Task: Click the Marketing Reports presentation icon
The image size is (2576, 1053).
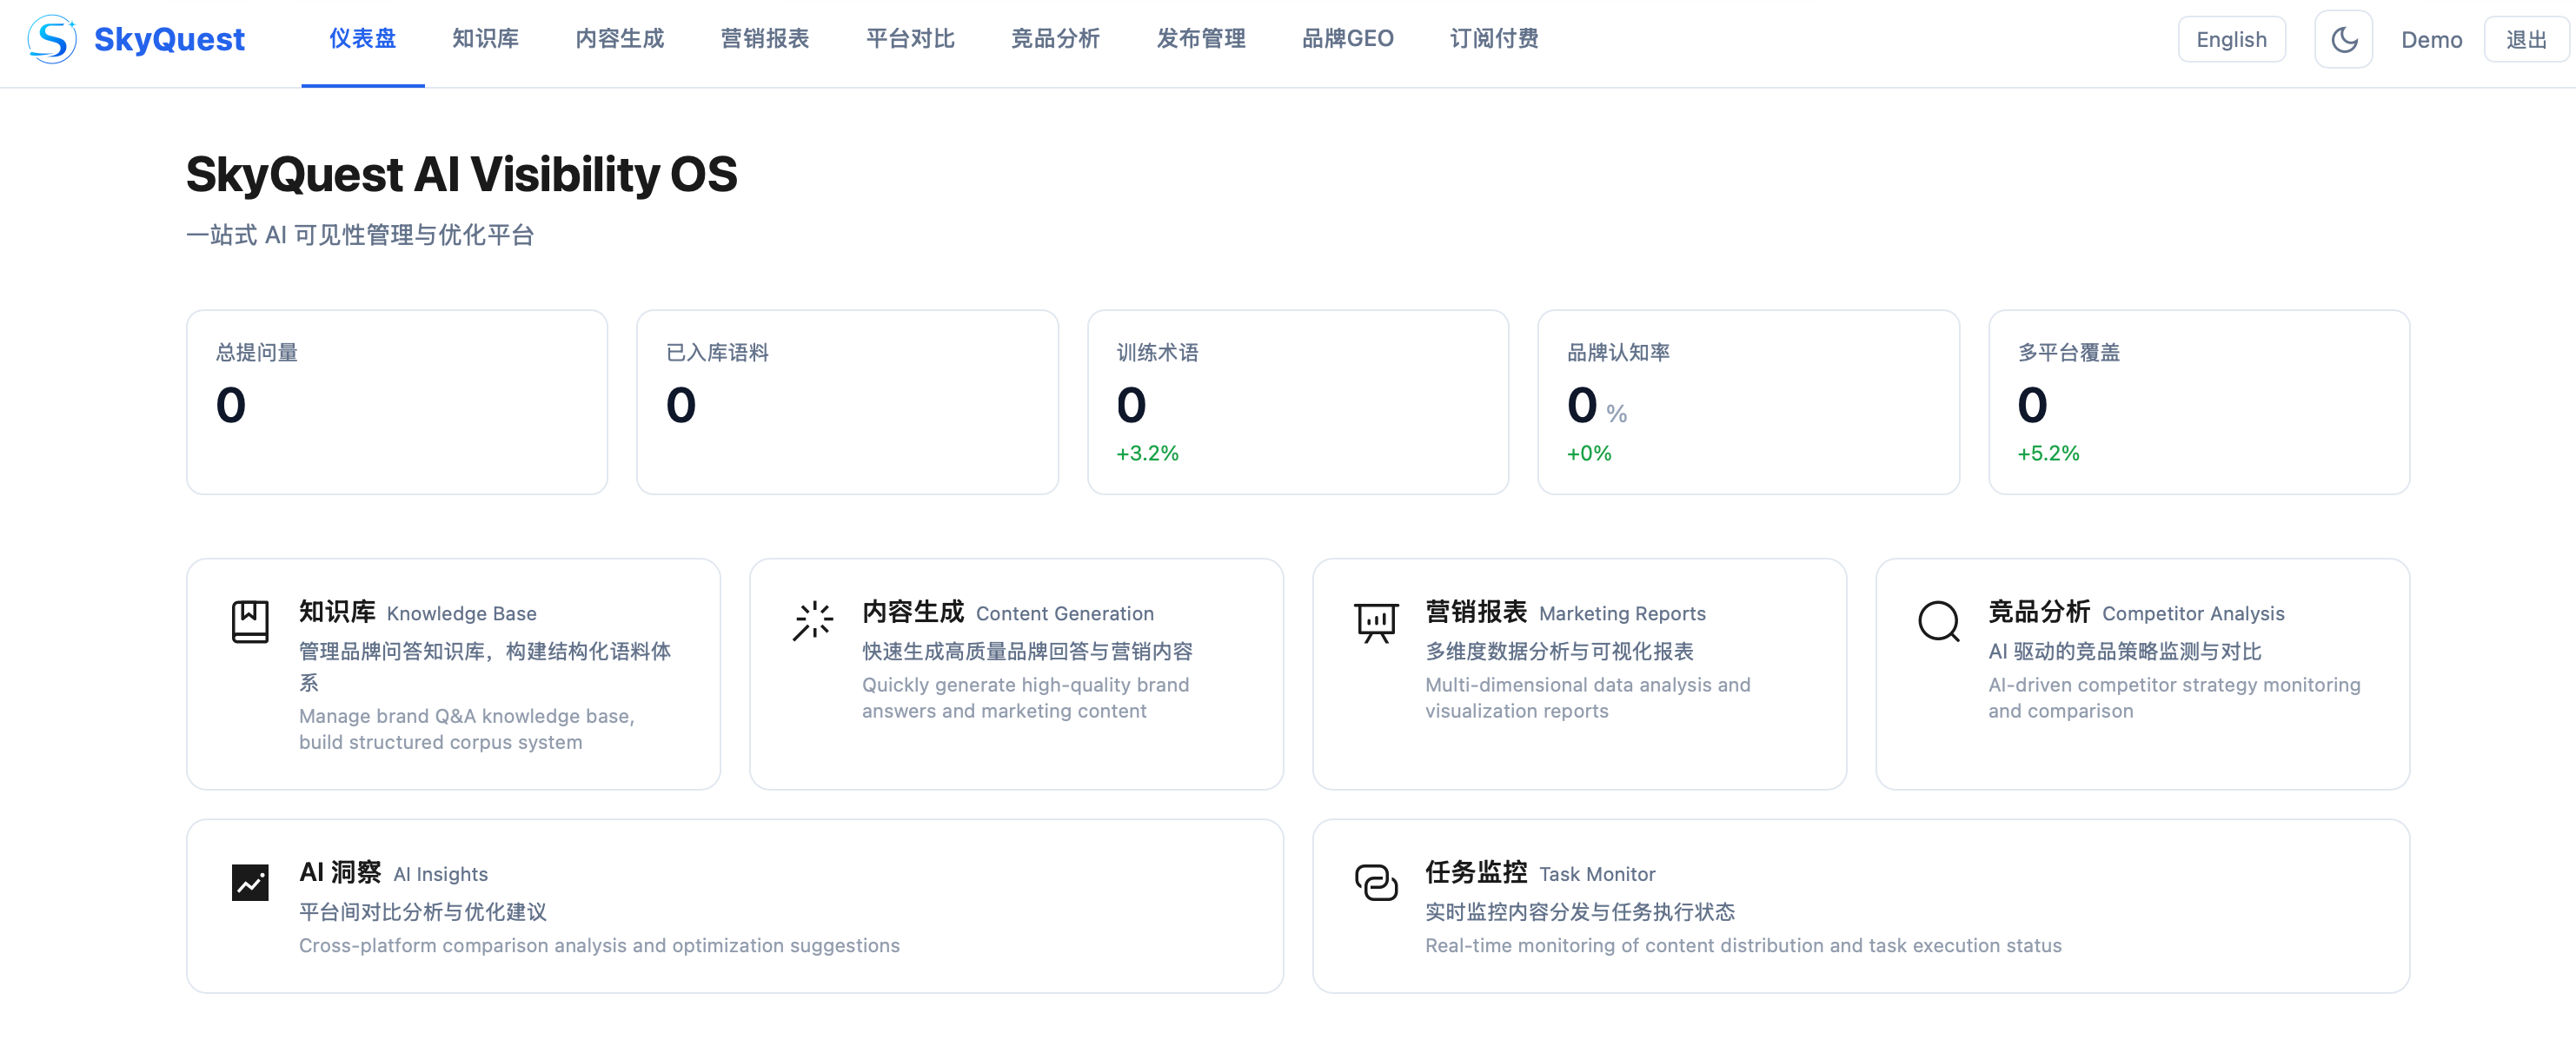Action: tap(1376, 621)
